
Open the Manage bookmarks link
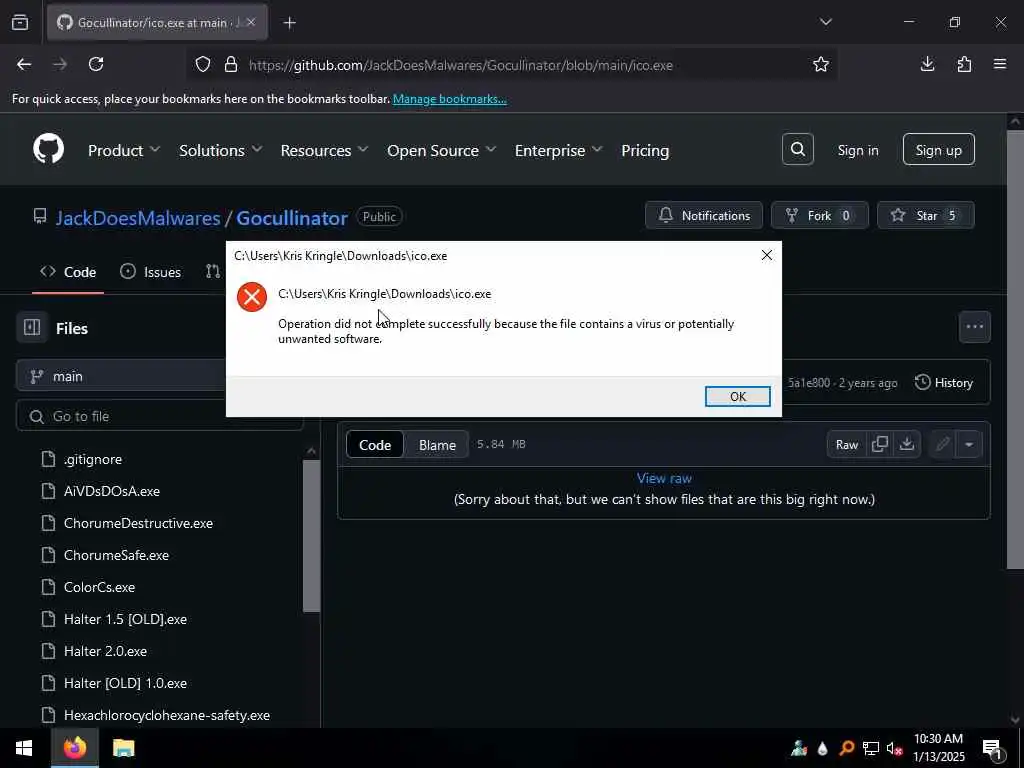click(449, 99)
